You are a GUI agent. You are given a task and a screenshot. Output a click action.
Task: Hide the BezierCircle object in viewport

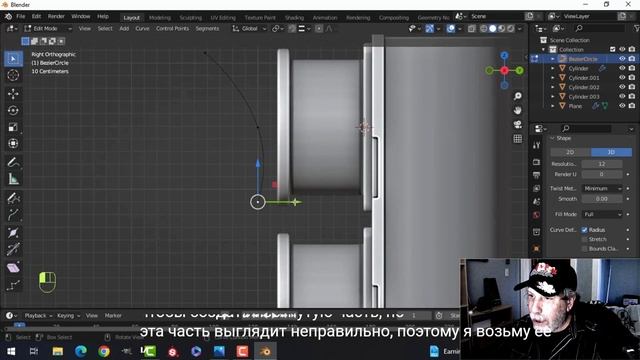tap(622, 59)
